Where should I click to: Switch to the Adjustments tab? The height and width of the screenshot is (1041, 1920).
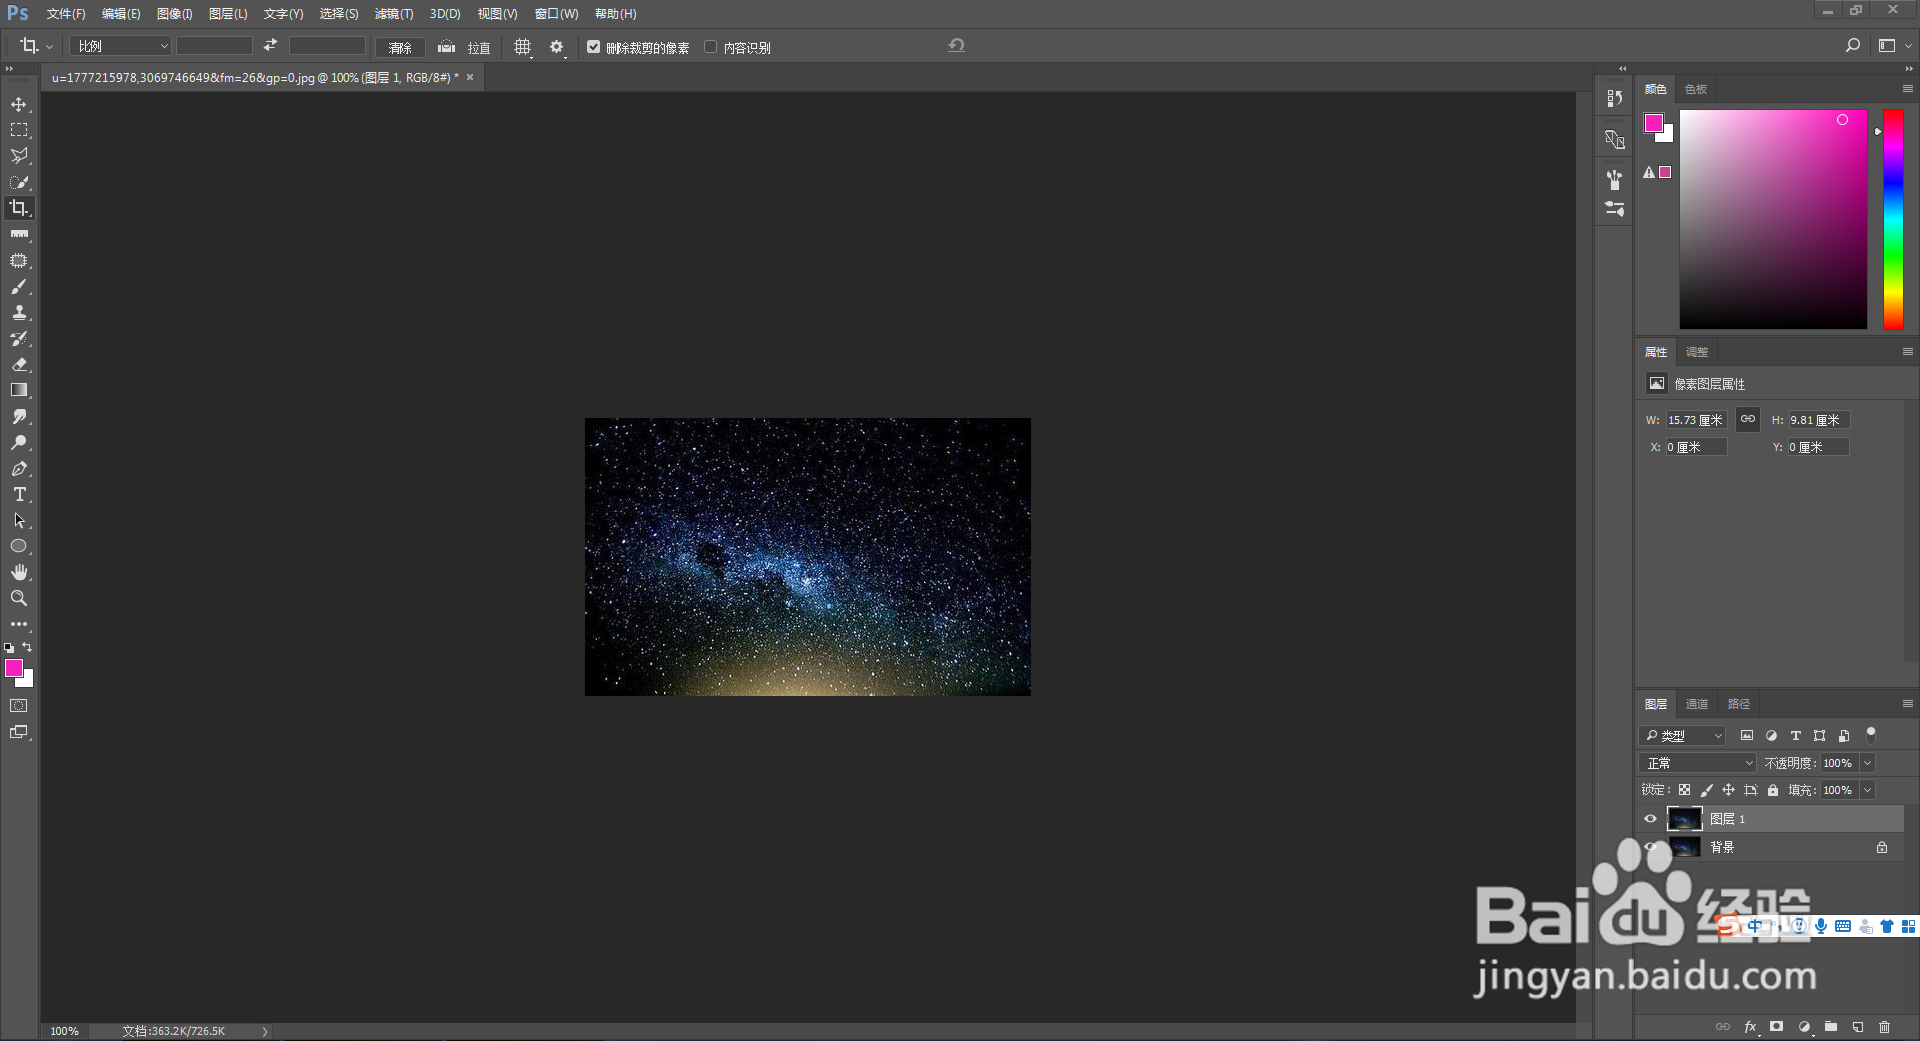(1697, 352)
